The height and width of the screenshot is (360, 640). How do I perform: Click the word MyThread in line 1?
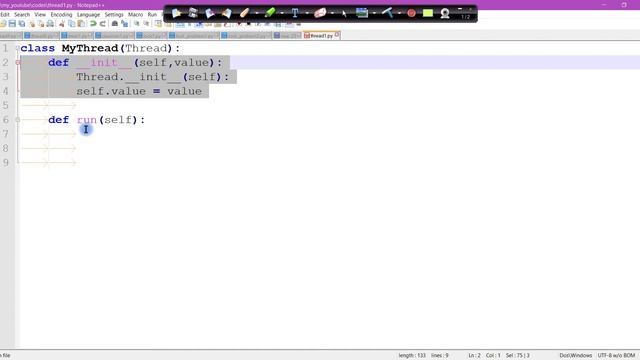click(90, 48)
